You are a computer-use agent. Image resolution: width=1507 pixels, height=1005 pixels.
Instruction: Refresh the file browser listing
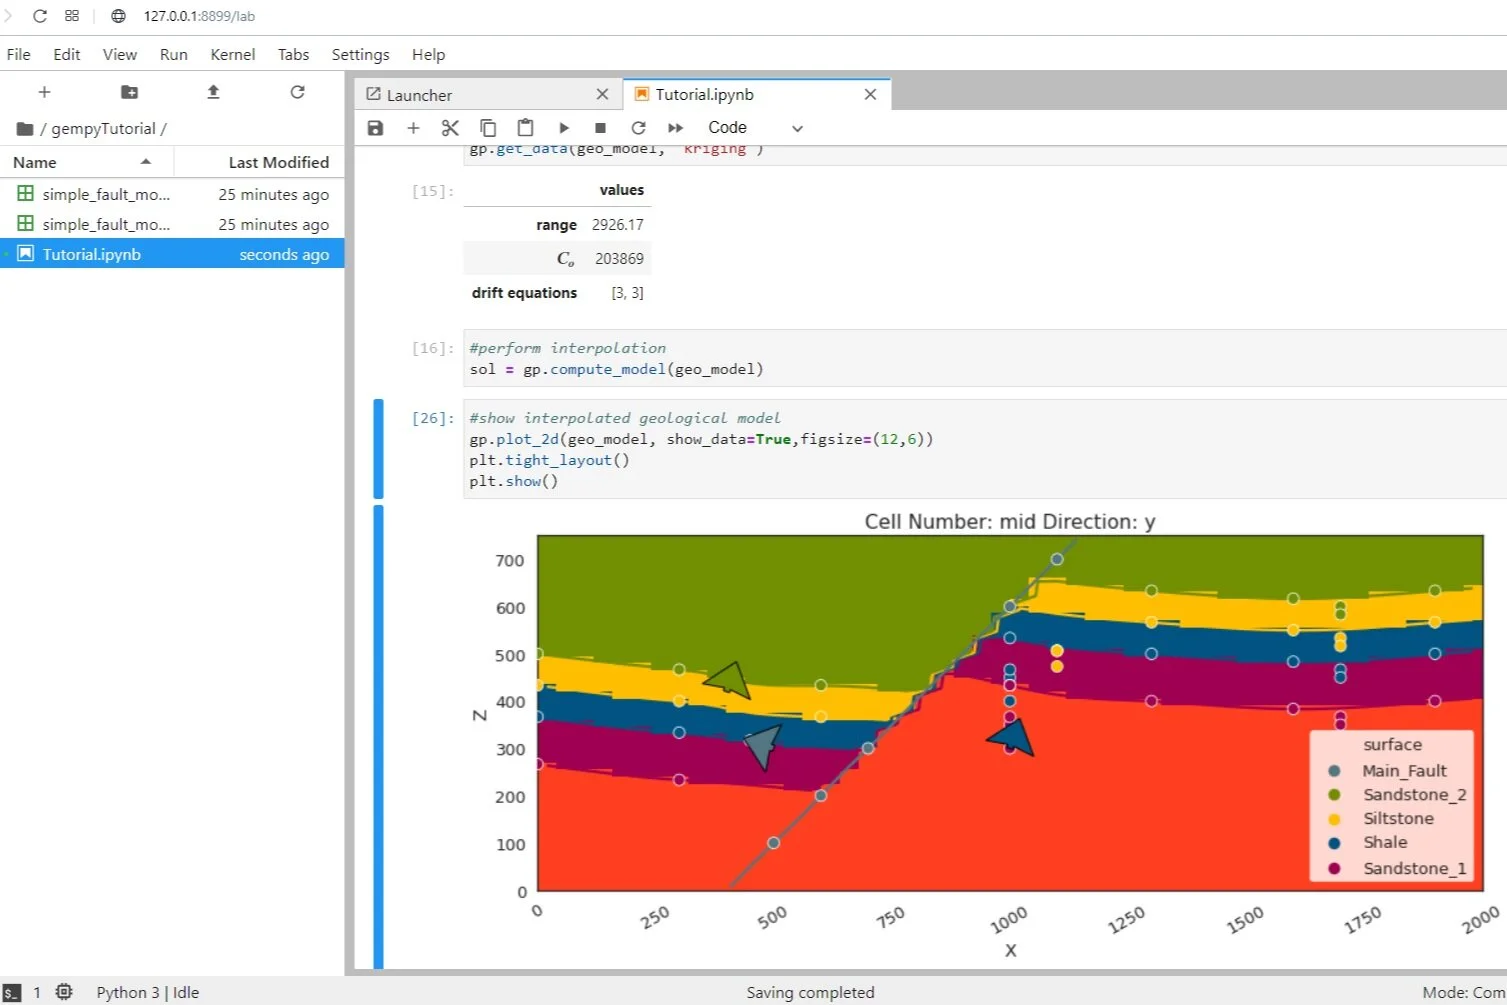297,91
